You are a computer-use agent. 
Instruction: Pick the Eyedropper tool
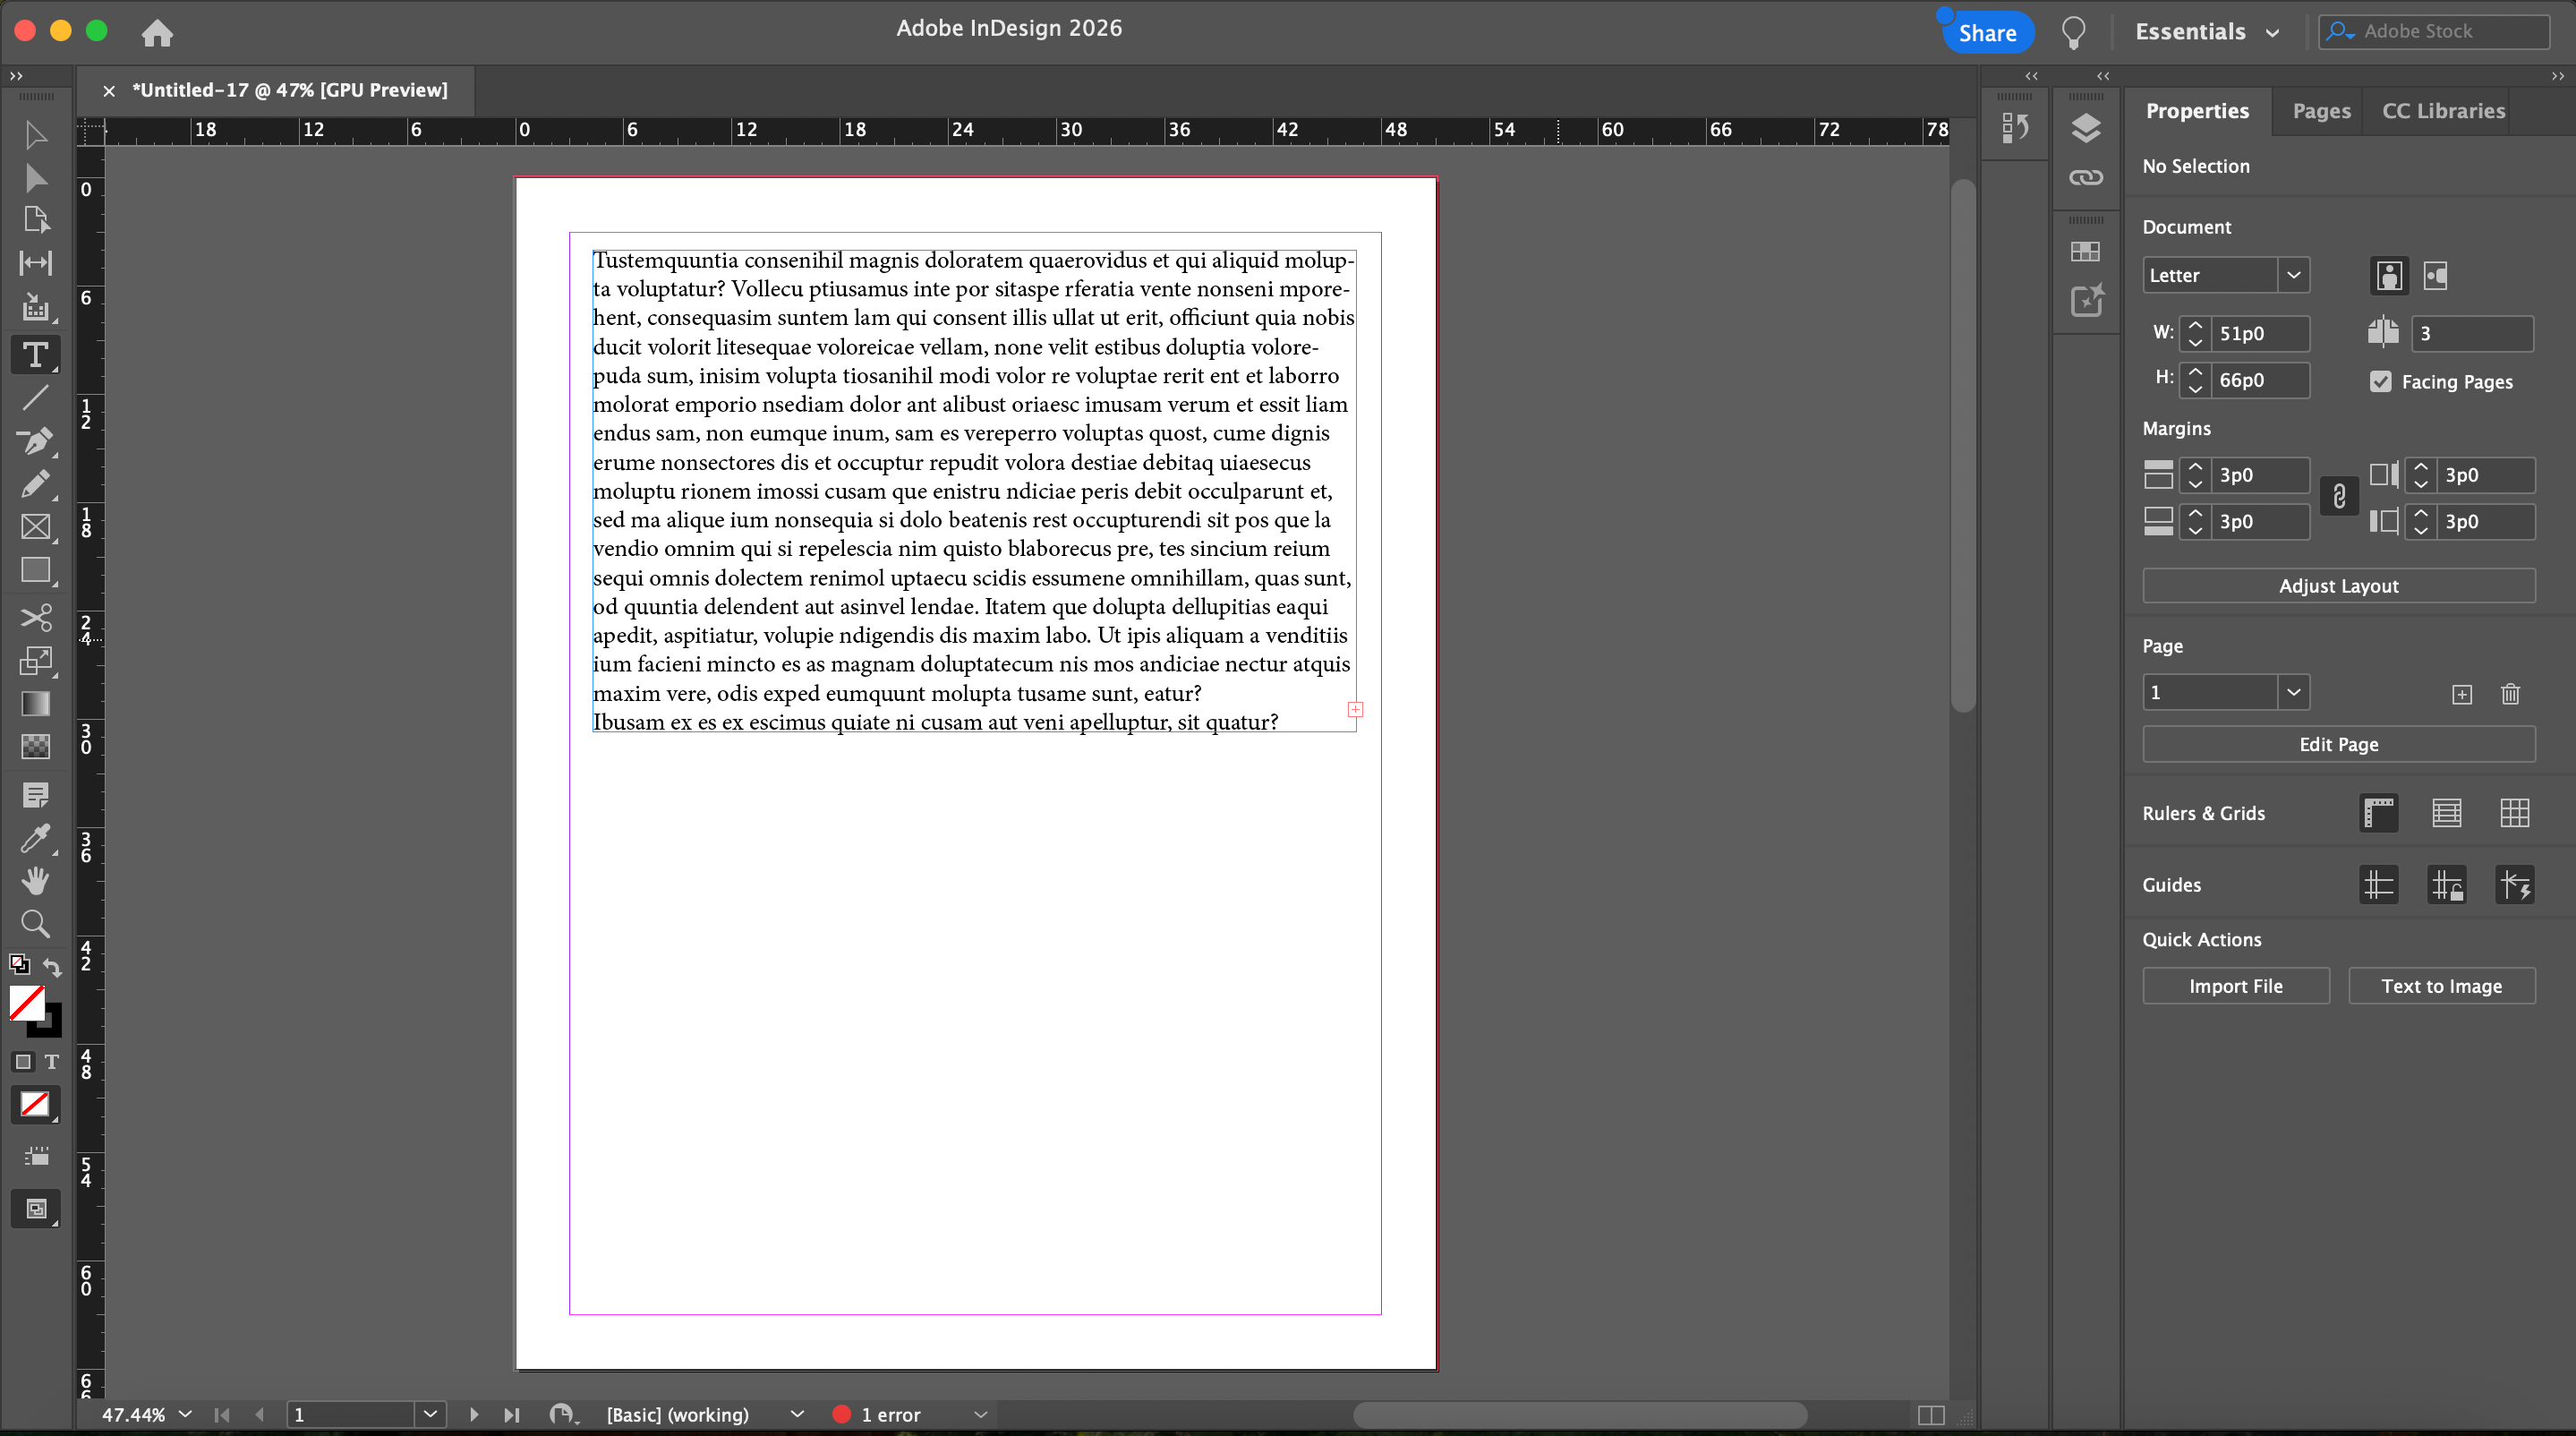[35, 838]
